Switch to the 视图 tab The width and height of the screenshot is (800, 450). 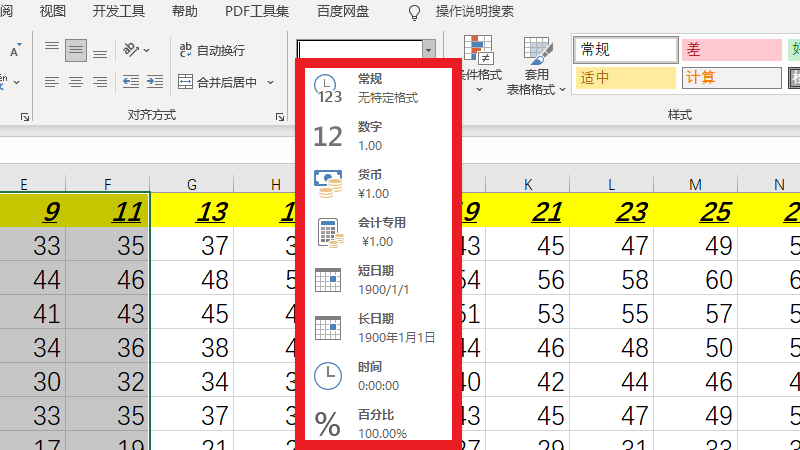tap(53, 12)
